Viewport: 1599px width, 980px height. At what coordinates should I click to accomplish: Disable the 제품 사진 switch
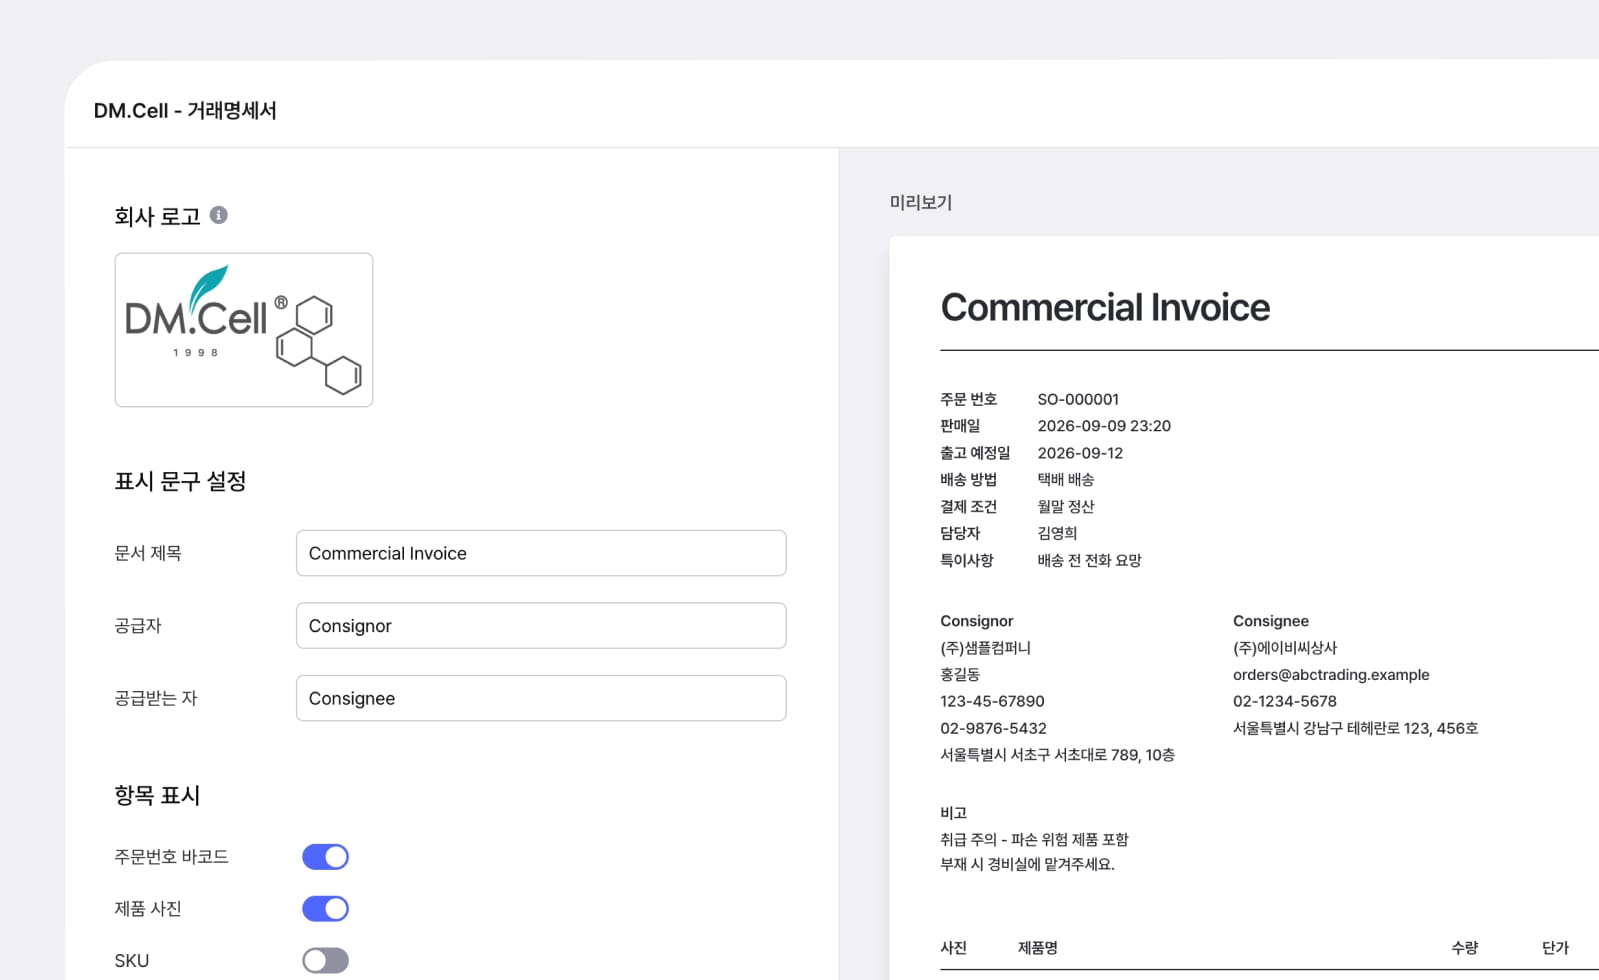coord(325,909)
